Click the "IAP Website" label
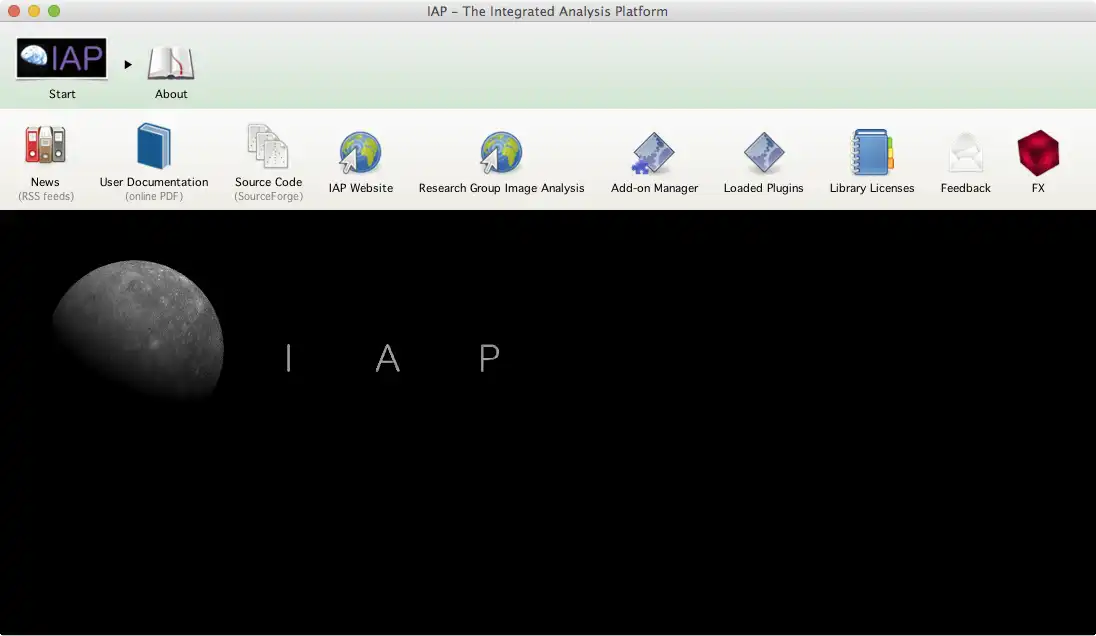The width and height of the screenshot is (1096, 636). click(361, 188)
